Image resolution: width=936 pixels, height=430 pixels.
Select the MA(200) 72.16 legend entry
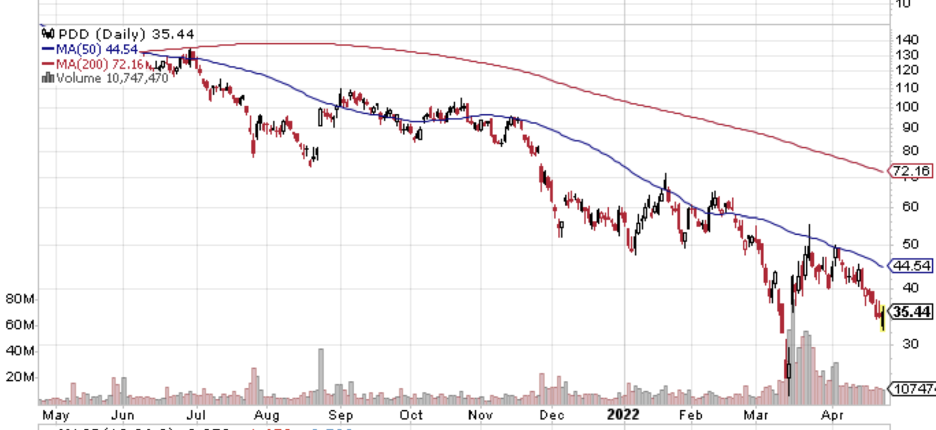click(99, 64)
